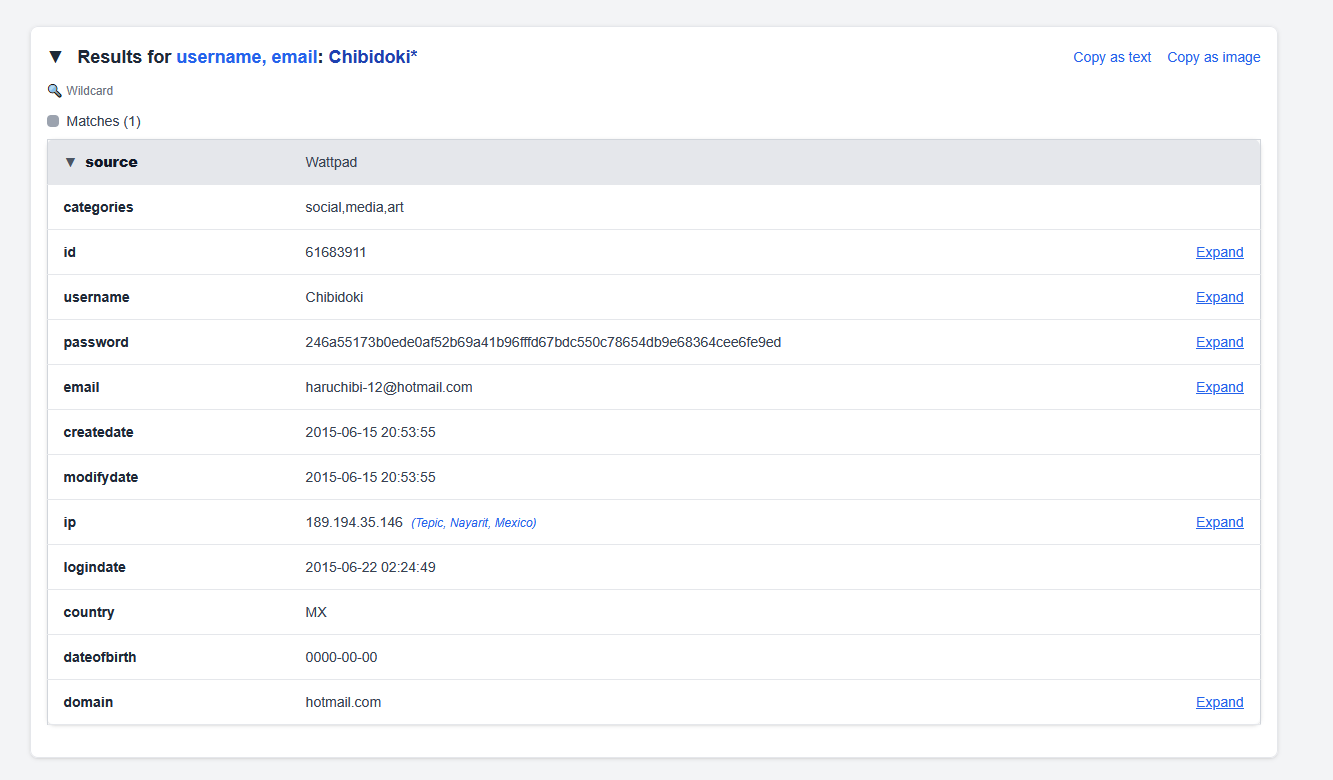Click Copy as image
This screenshot has height=780, width=1333.
tap(1213, 57)
